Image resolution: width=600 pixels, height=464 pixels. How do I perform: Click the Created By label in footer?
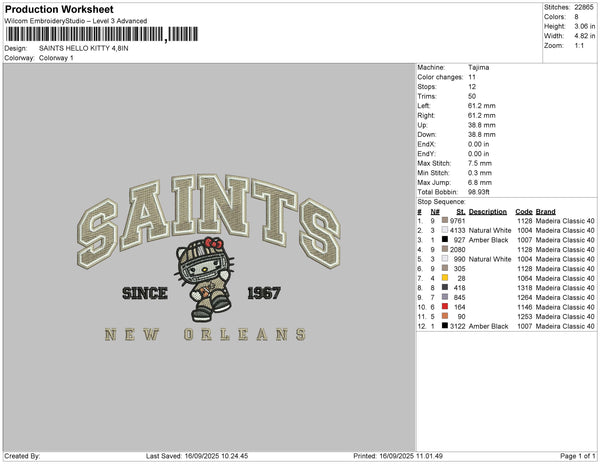tap(22, 456)
